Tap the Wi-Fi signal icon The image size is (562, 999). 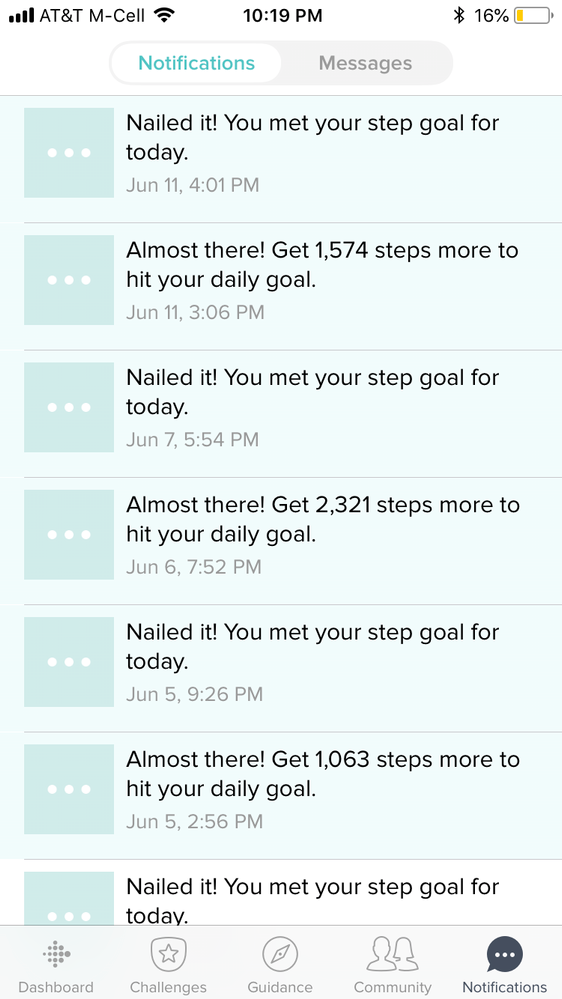click(165, 15)
